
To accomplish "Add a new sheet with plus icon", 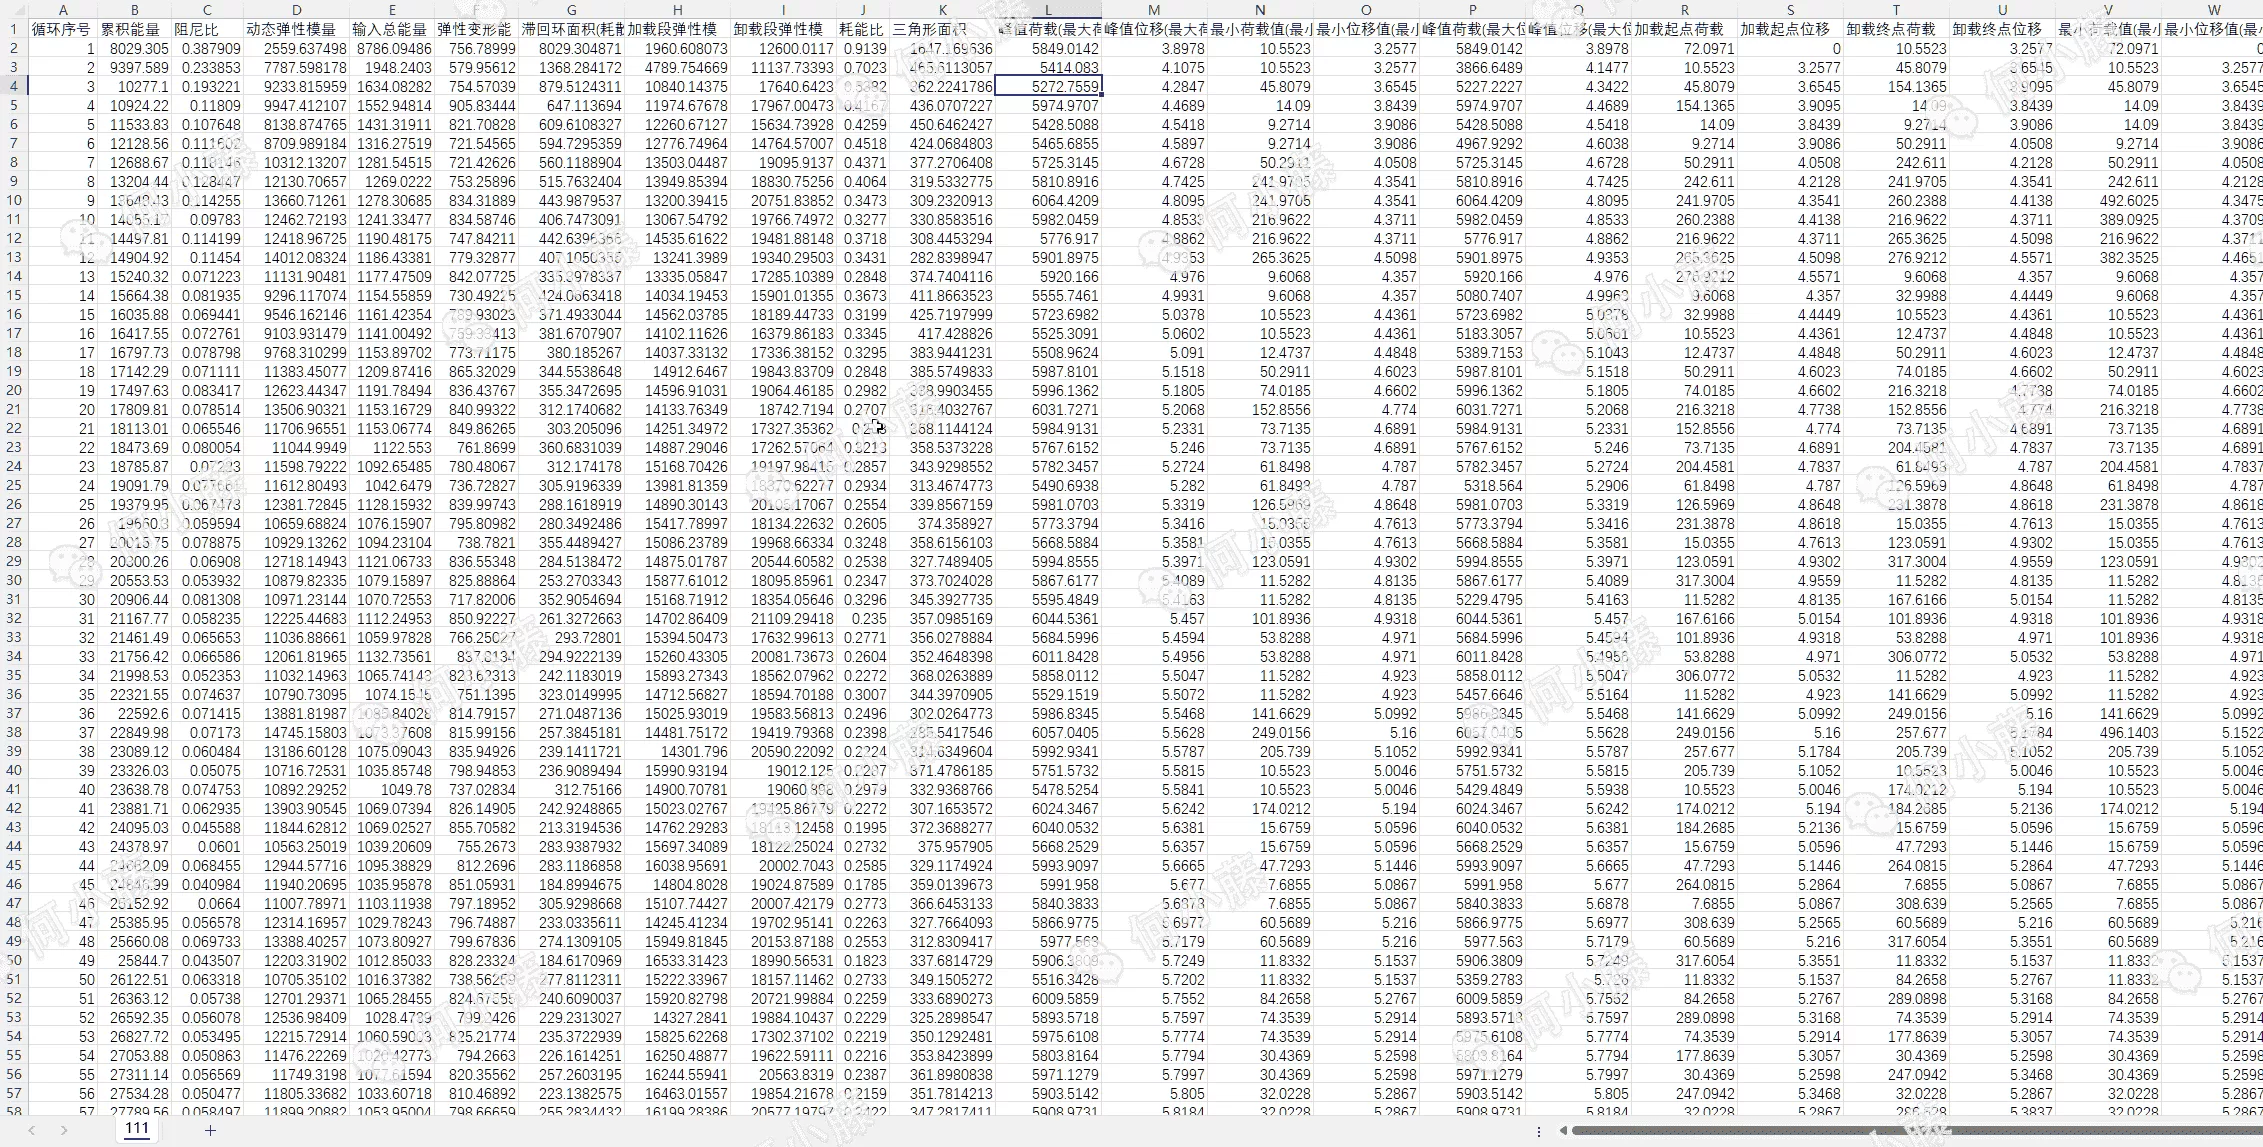I will click(210, 1130).
